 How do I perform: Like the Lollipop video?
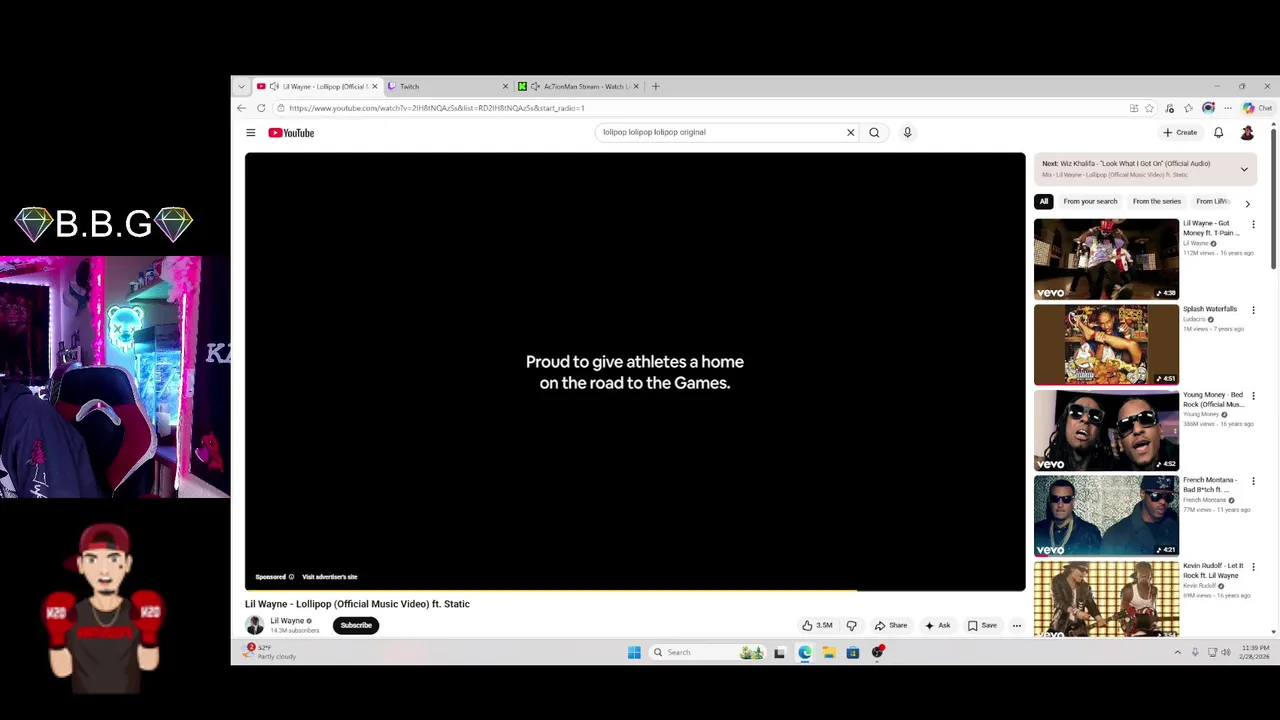coord(817,625)
